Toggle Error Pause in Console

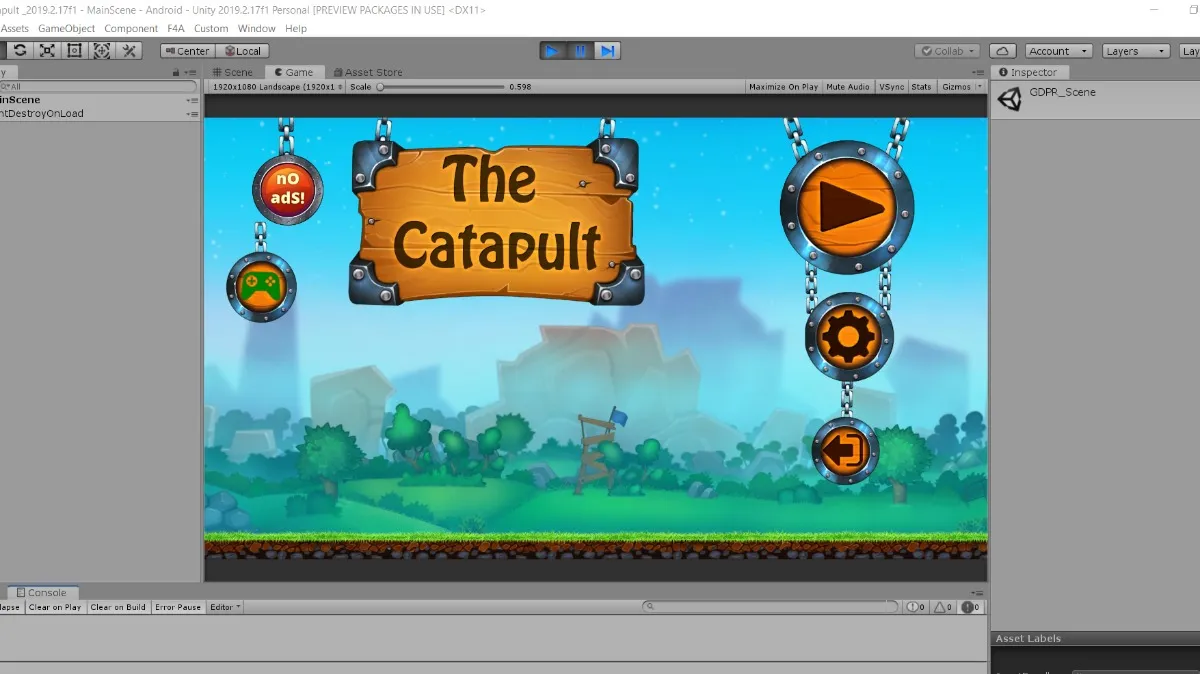click(x=178, y=607)
